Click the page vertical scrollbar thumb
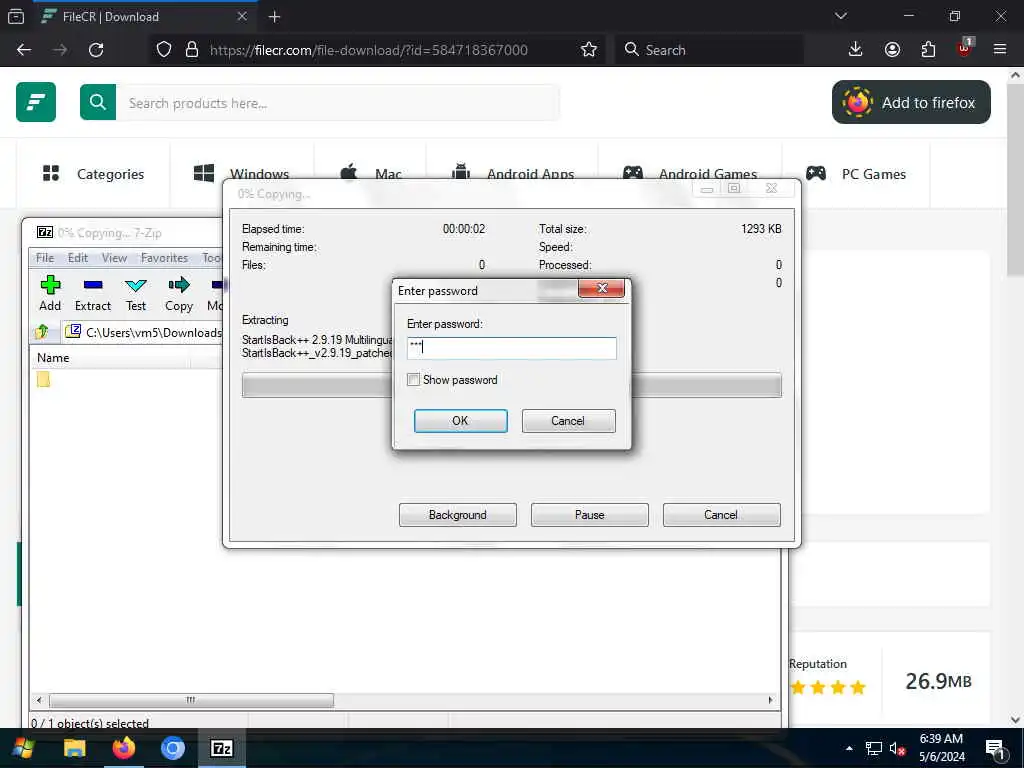 (x=1015, y=180)
